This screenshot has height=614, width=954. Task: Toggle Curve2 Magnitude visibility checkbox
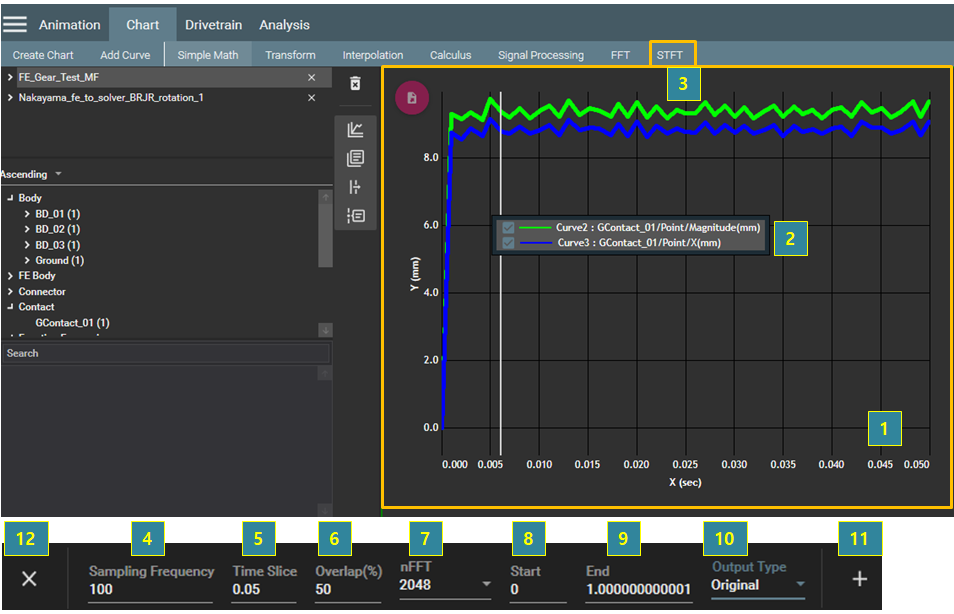point(508,228)
